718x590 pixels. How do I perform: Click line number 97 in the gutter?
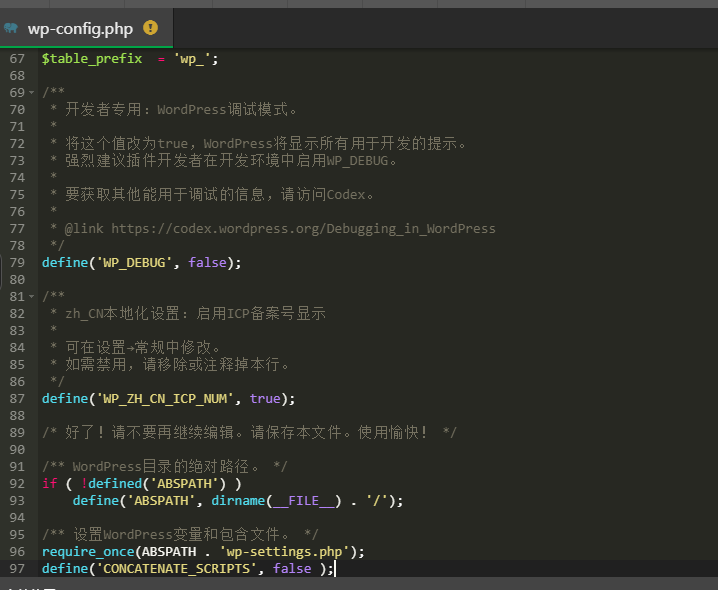(17, 569)
